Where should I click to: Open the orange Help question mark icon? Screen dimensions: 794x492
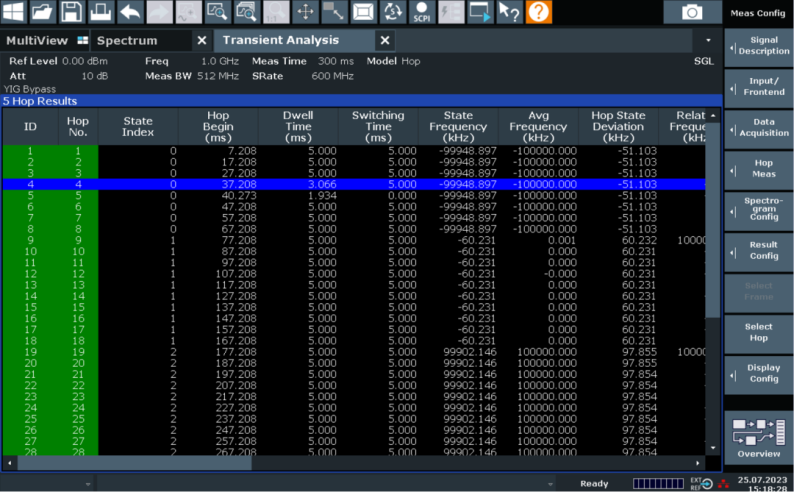pos(539,12)
